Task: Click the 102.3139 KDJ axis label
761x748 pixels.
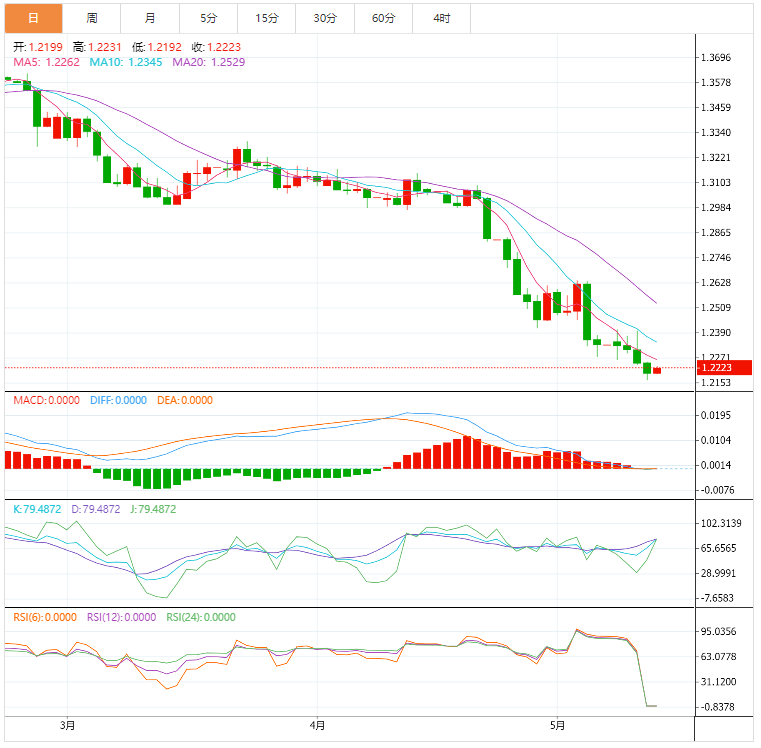Action: 721,523
